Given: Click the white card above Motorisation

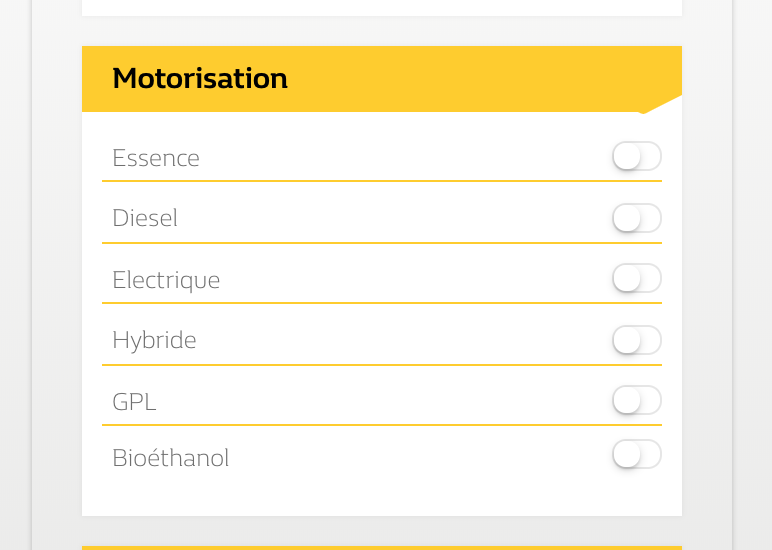Looking at the screenshot, I should pyautogui.click(x=382, y=8).
